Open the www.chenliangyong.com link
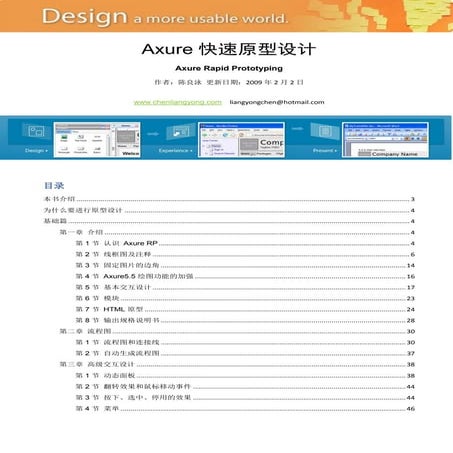The height and width of the screenshot is (453, 453). [177, 102]
